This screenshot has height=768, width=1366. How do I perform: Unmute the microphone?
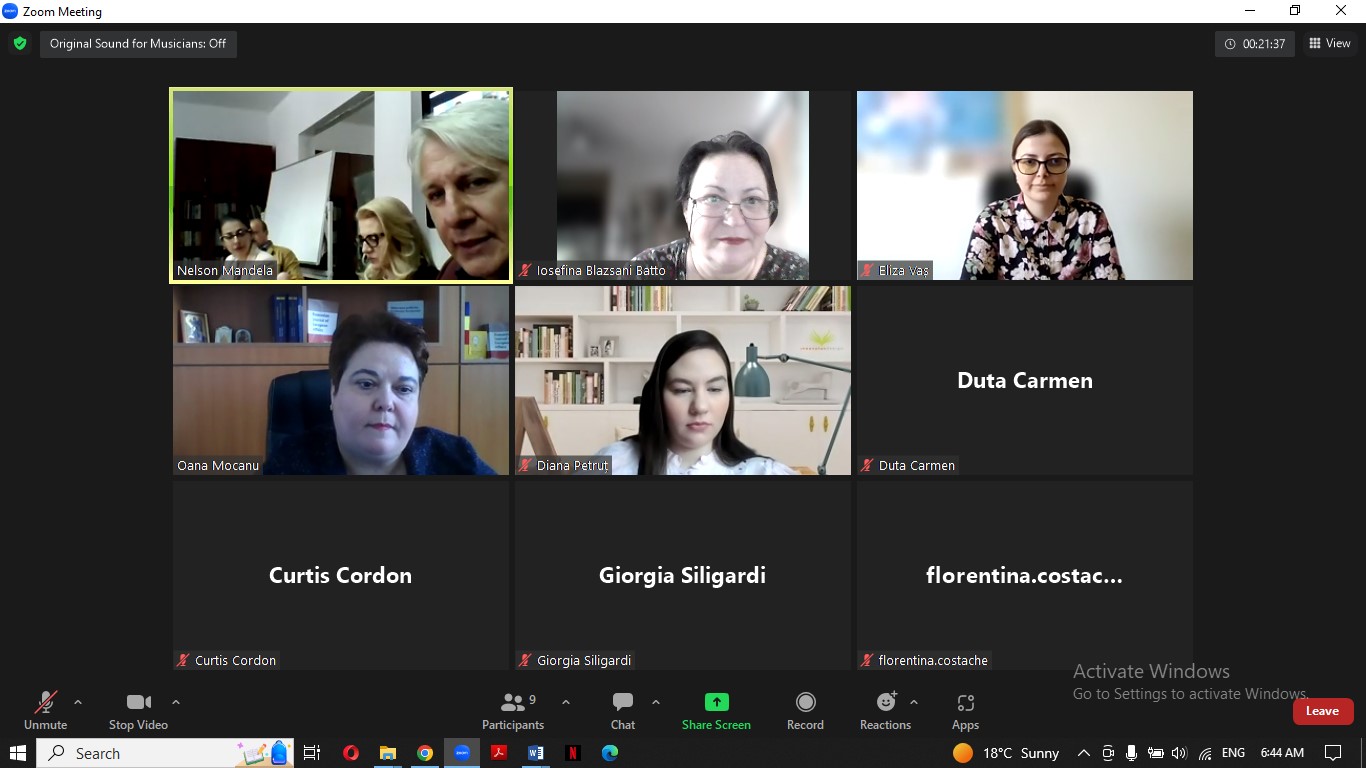click(45, 711)
